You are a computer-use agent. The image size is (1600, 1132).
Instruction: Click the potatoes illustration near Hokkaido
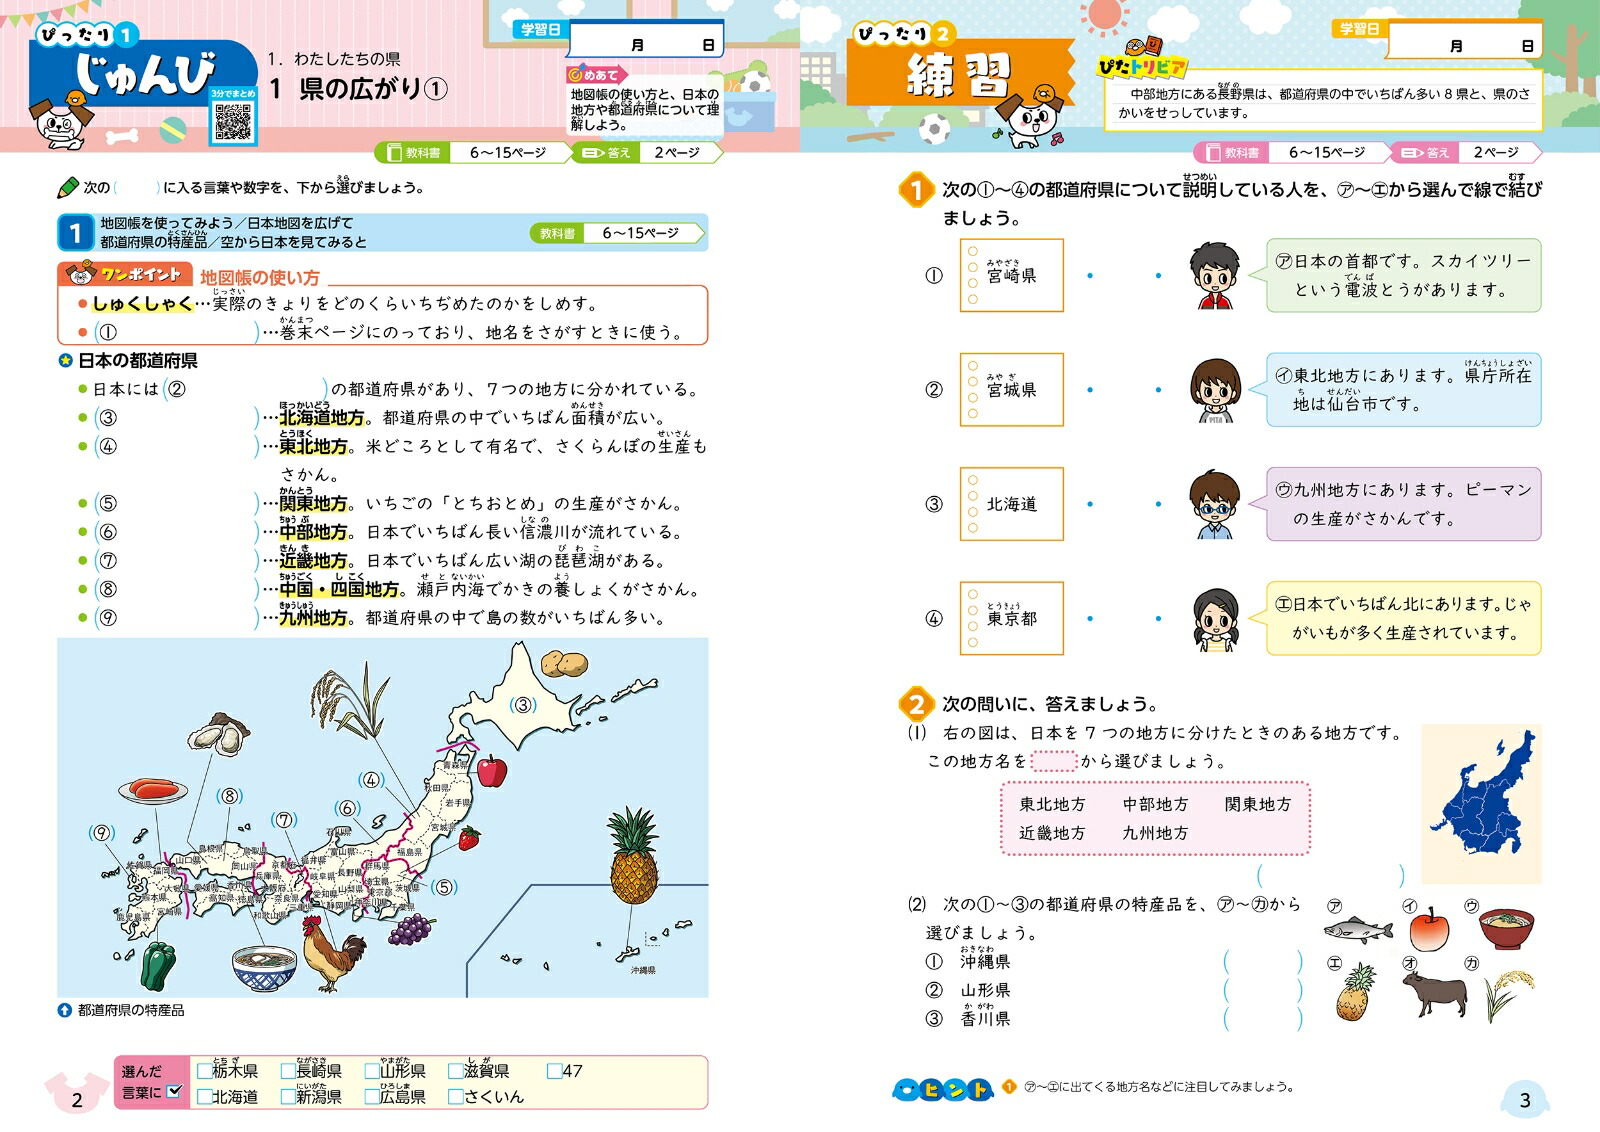565,663
